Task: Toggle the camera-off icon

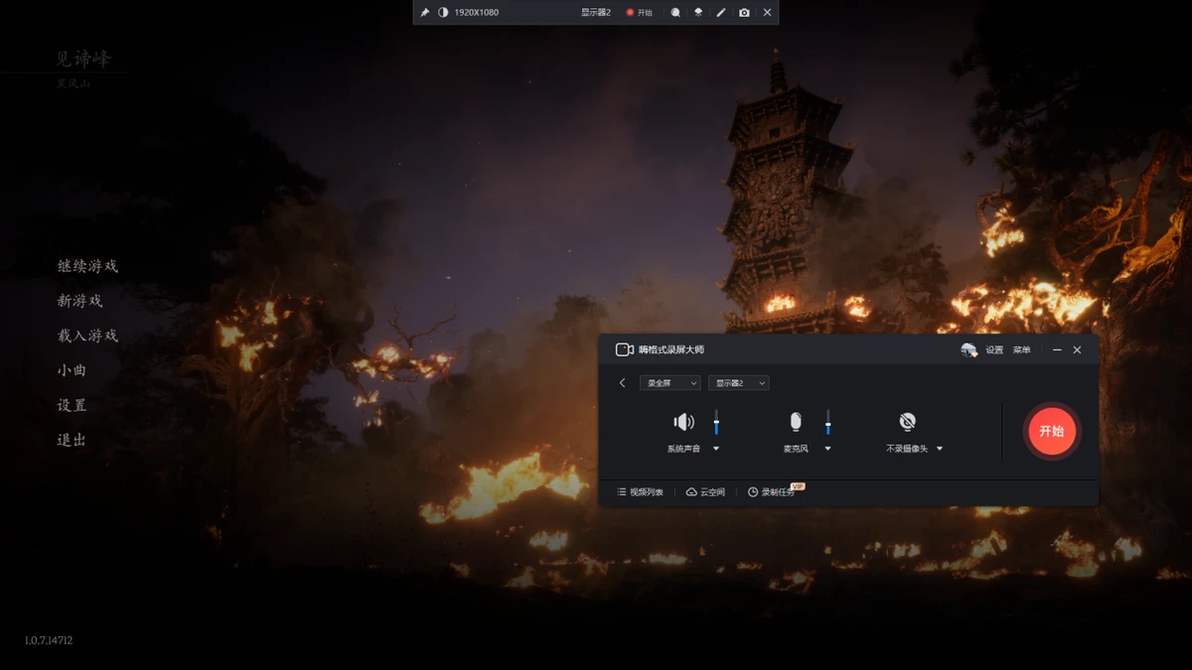Action: 907,421
